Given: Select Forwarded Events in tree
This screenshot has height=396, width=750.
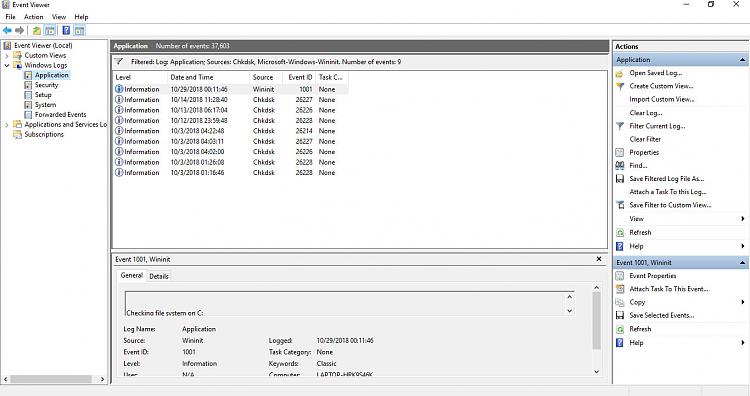Looking at the screenshot, I should click(61, 115).
